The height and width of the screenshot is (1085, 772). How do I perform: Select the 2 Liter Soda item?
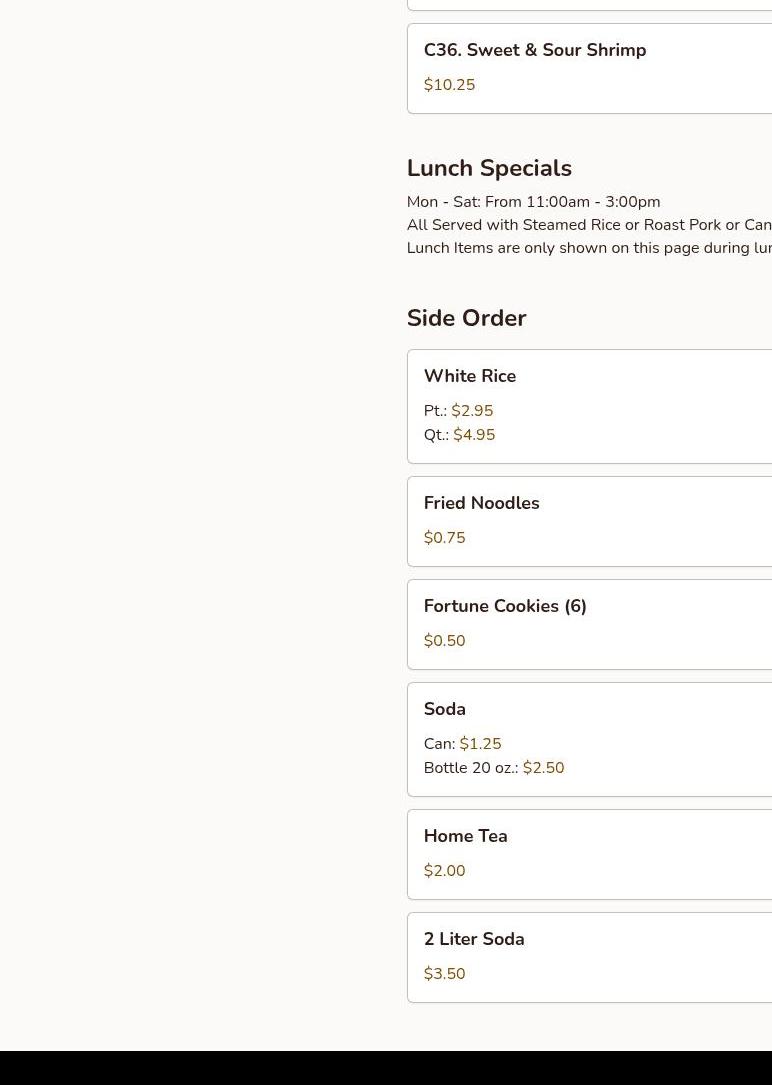pos(589,958)
